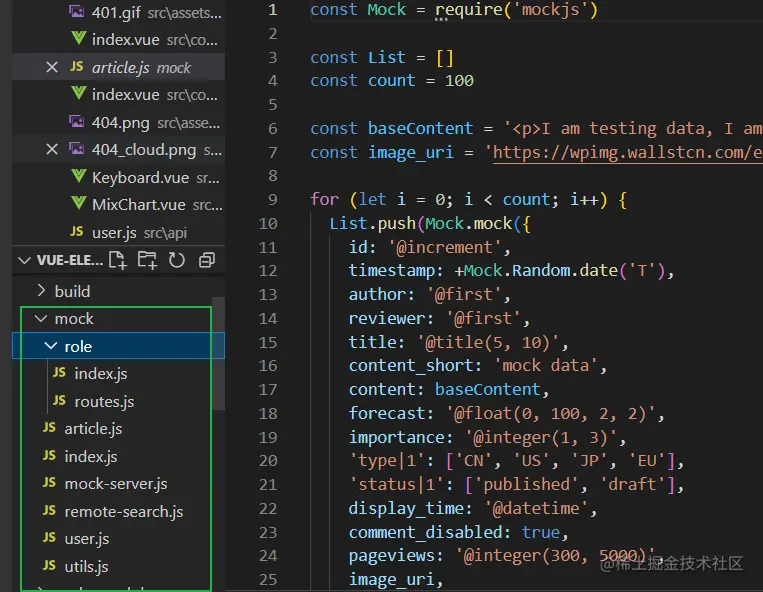763x592 pixels.
Task: Close the article.js mock open editor
Action: point(52,67)
